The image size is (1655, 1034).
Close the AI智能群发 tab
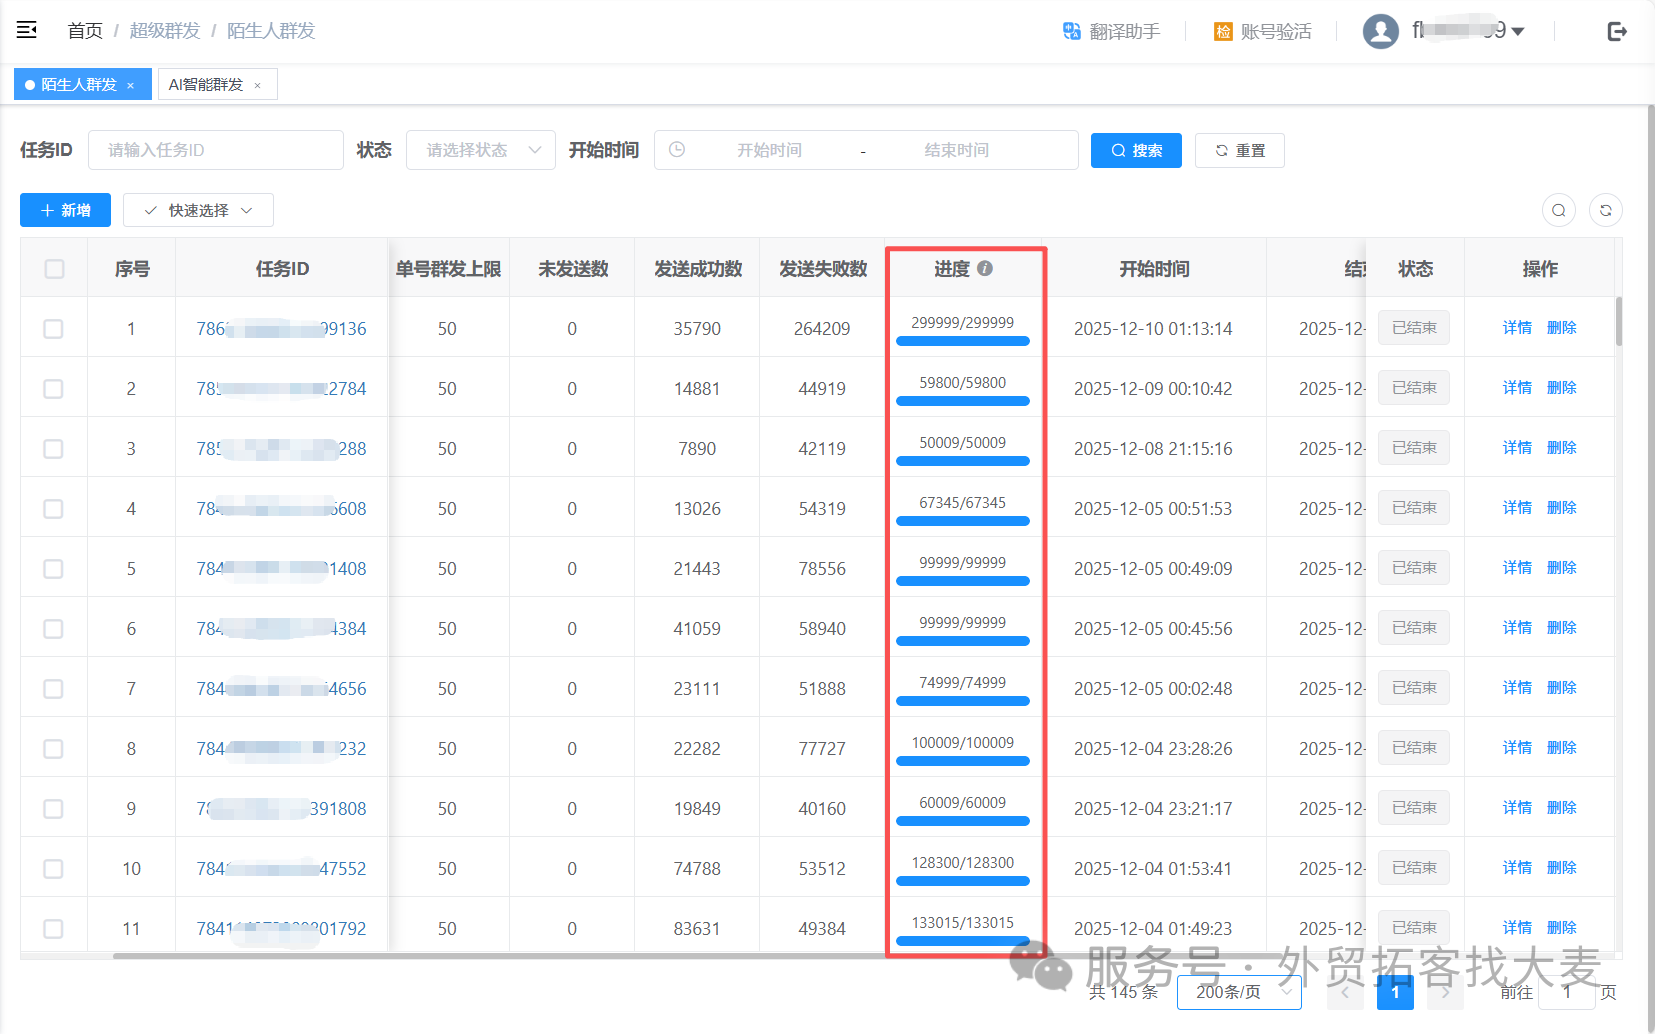[x=257, y=85]
